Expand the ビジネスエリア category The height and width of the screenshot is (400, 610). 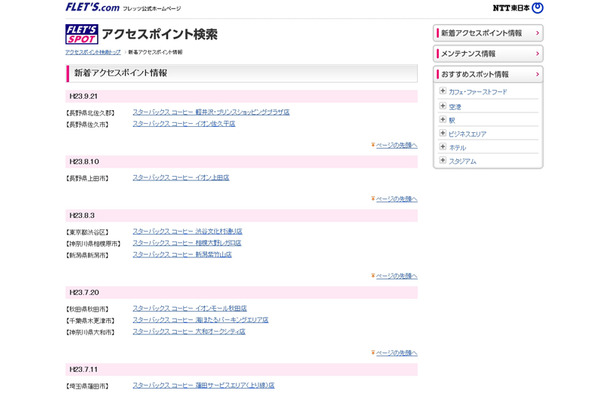coord(442,133)
